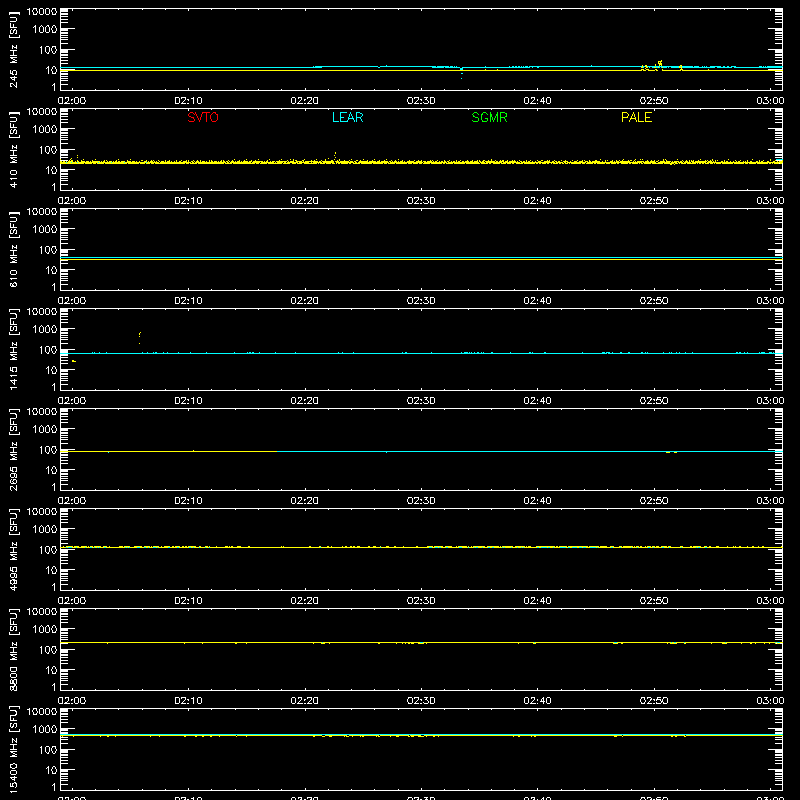The width and height of the screenshot is (800, 800).
Task: Select the "610 MHz [SFU]" axis title
Action: coord(13,249)
